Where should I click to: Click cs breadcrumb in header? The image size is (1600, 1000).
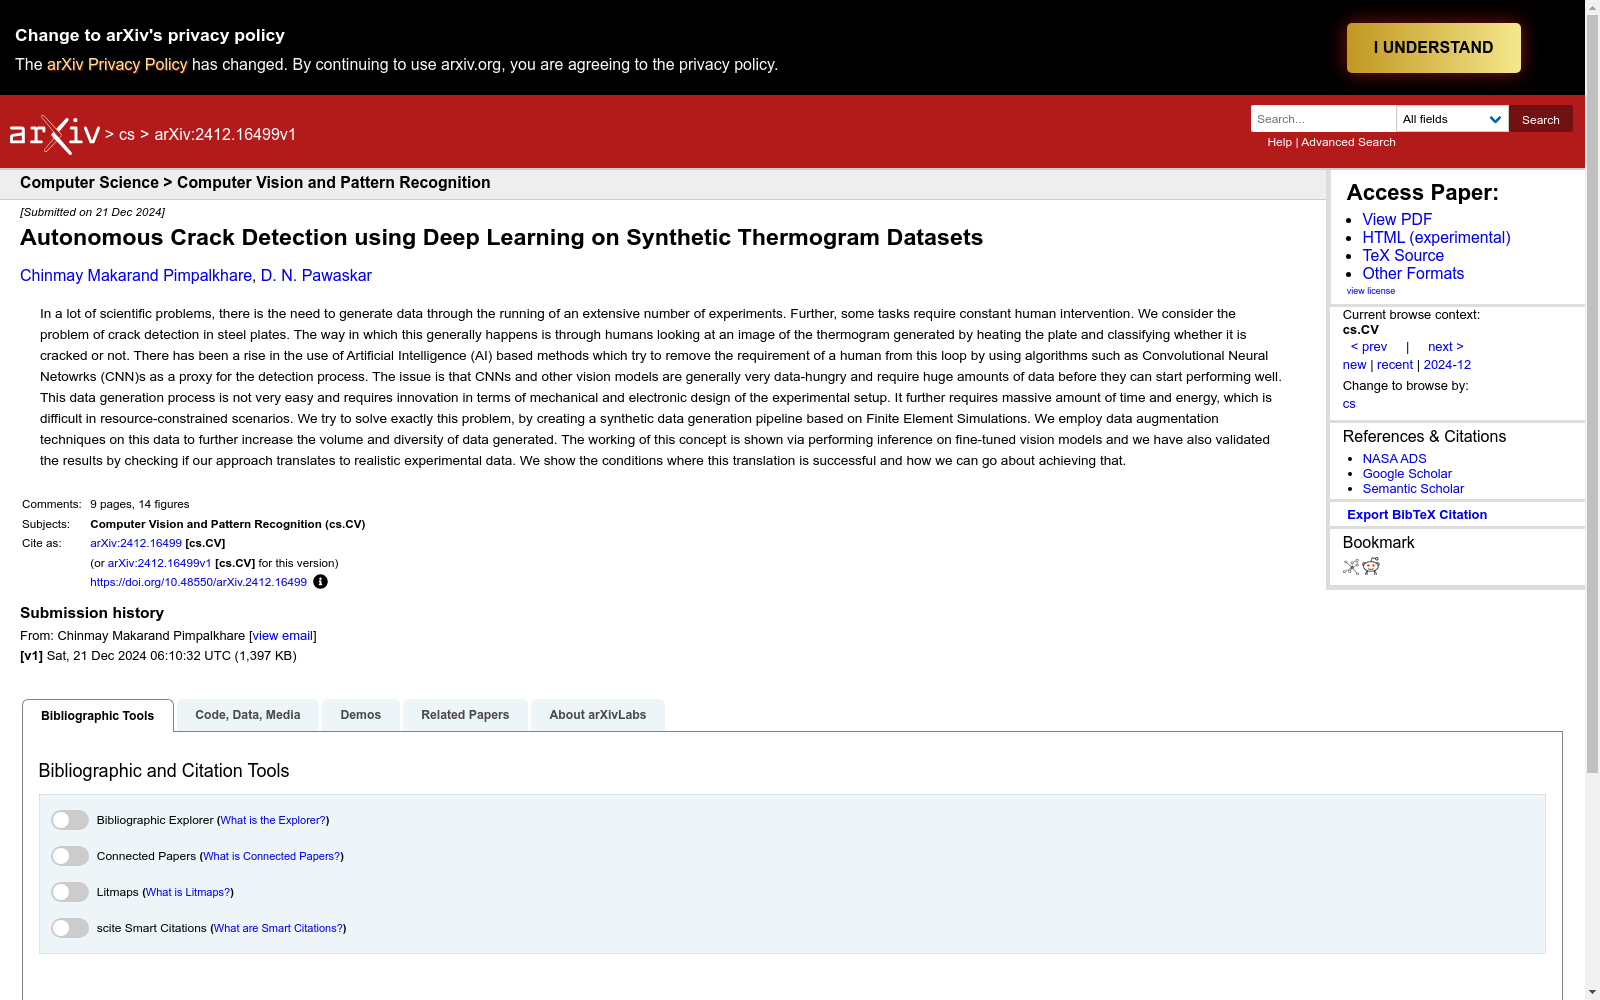127,134
